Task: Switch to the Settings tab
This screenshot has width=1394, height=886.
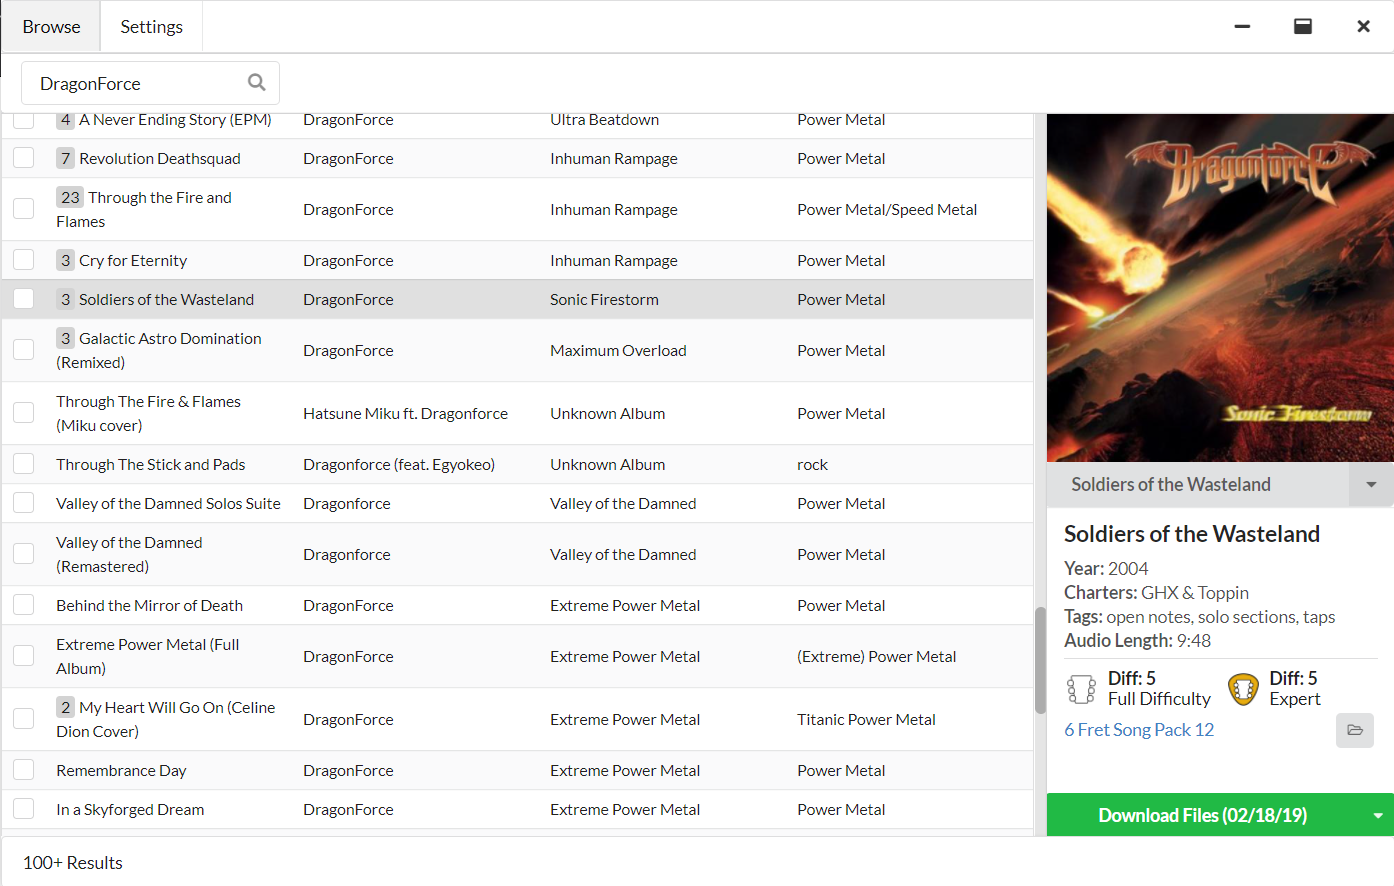Action: pyautogui.click(x=151, y=27)
